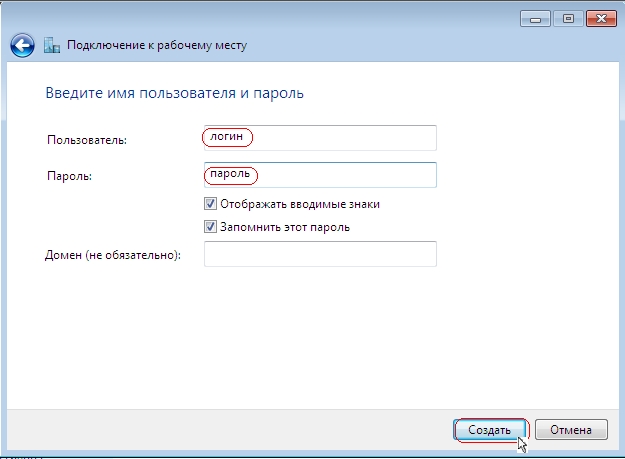
Task: Focus the Пароль password input field
Action: (320, 175)
